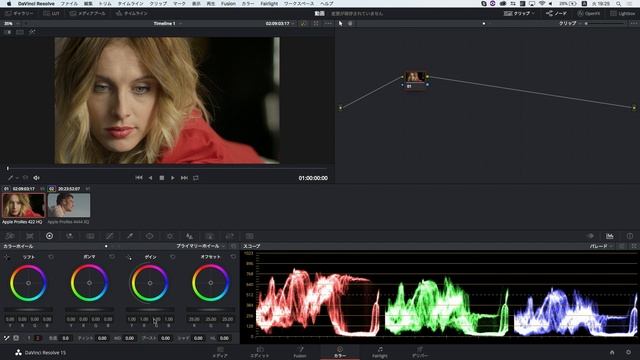Toggle Media Pool panel
This screenshot has height=360, width=640.
click(87, 13)
